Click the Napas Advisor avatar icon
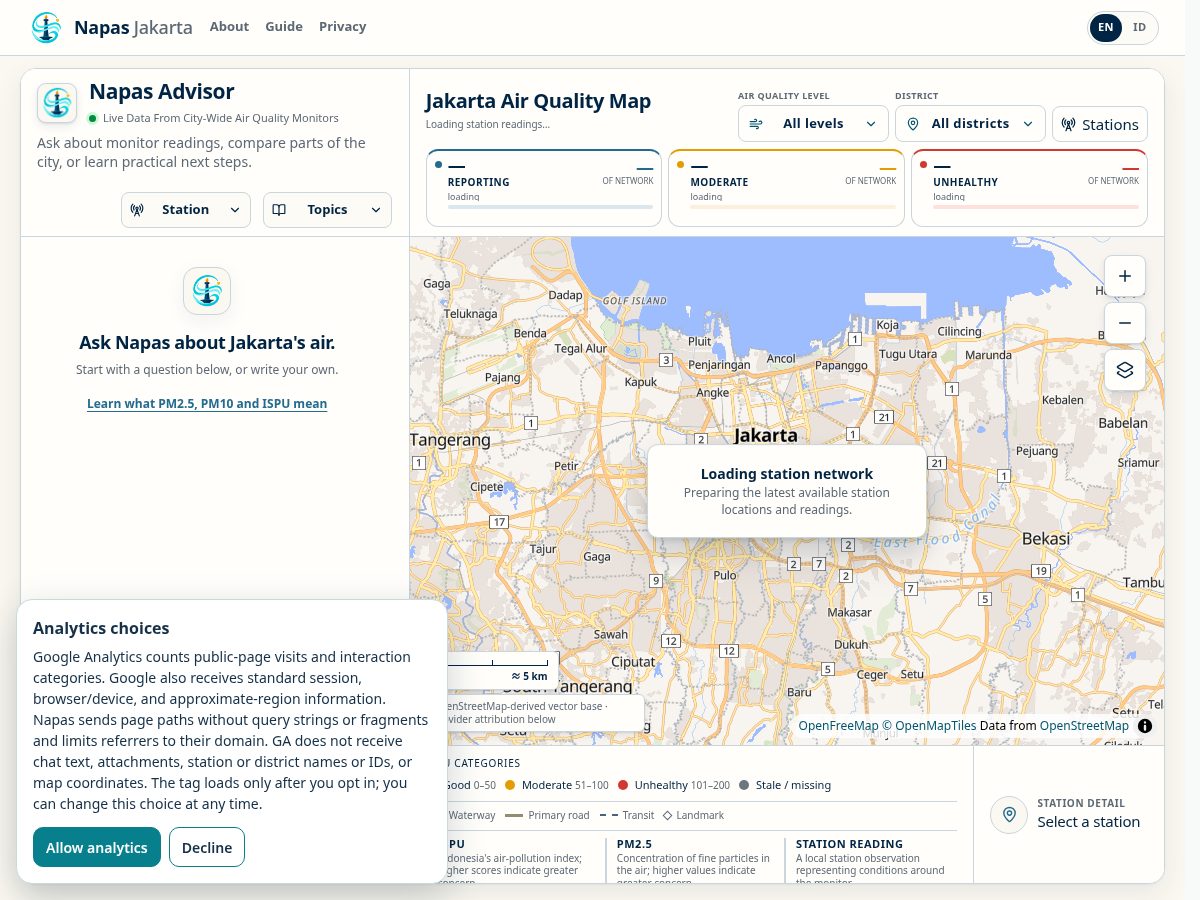The height and width of the screenshot is (900, 1200). point(57,103)
